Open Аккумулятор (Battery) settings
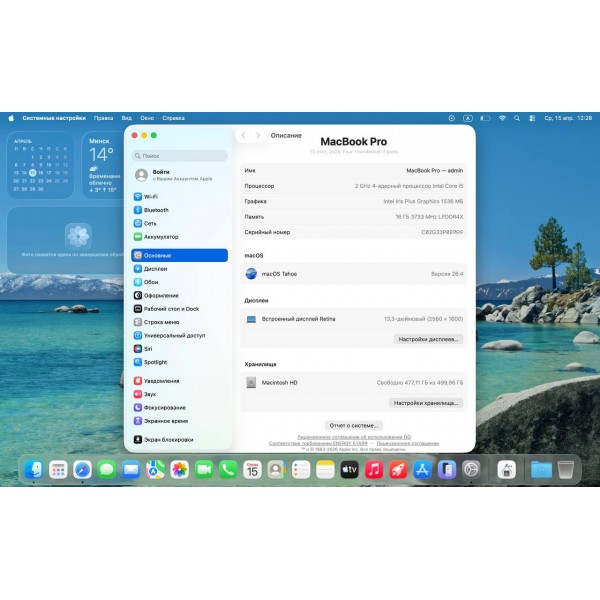 160,237
